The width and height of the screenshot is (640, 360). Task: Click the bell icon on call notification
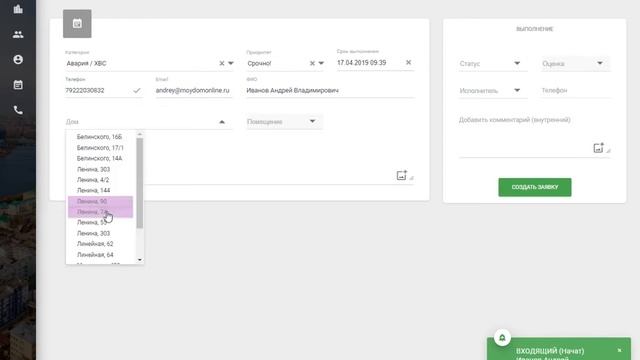click(502, 338)
